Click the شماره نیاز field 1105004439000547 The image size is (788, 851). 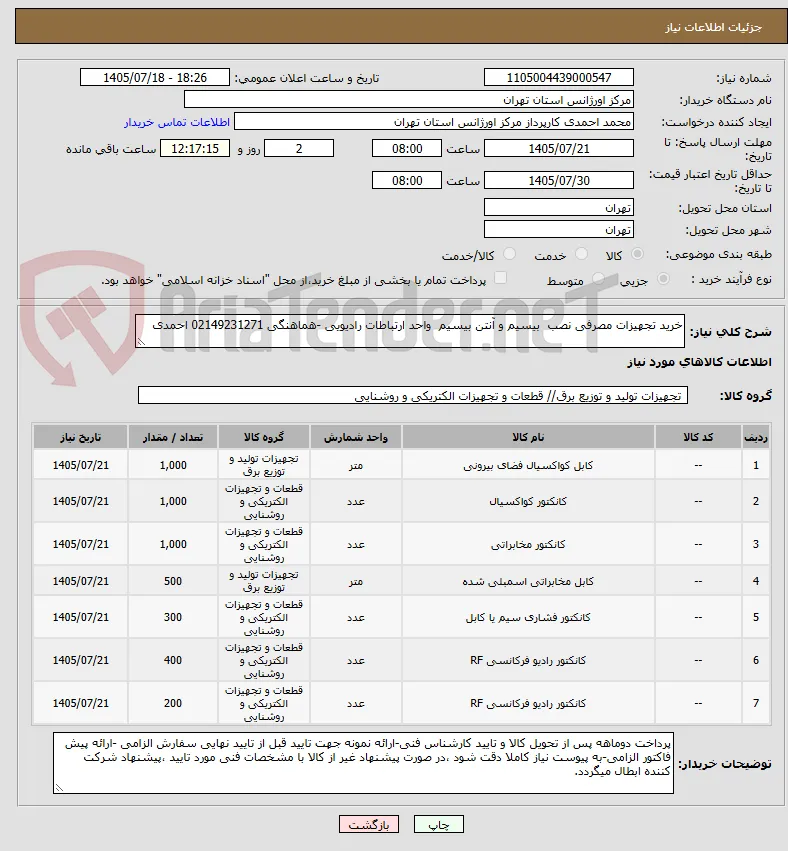click(558, 78)
